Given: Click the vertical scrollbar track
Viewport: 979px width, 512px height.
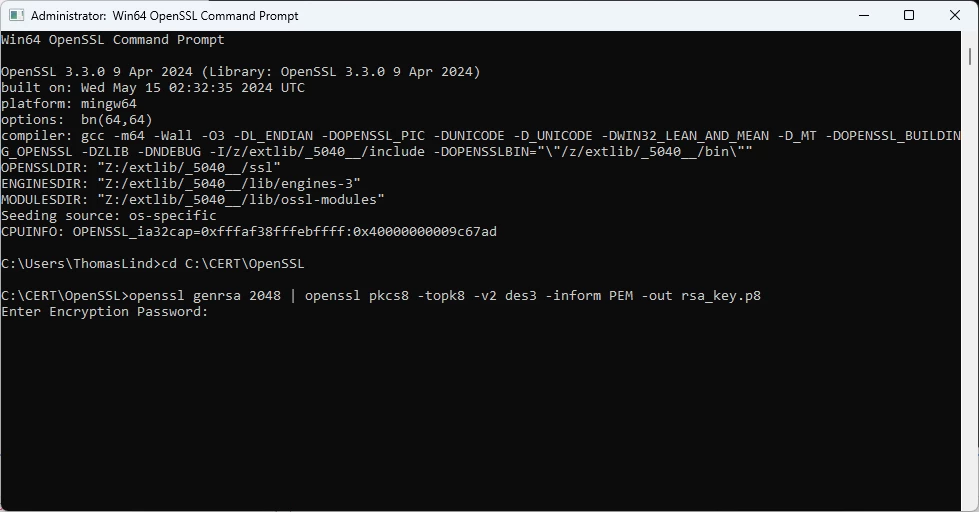Looking at the screenshot, I should point(972,300).
